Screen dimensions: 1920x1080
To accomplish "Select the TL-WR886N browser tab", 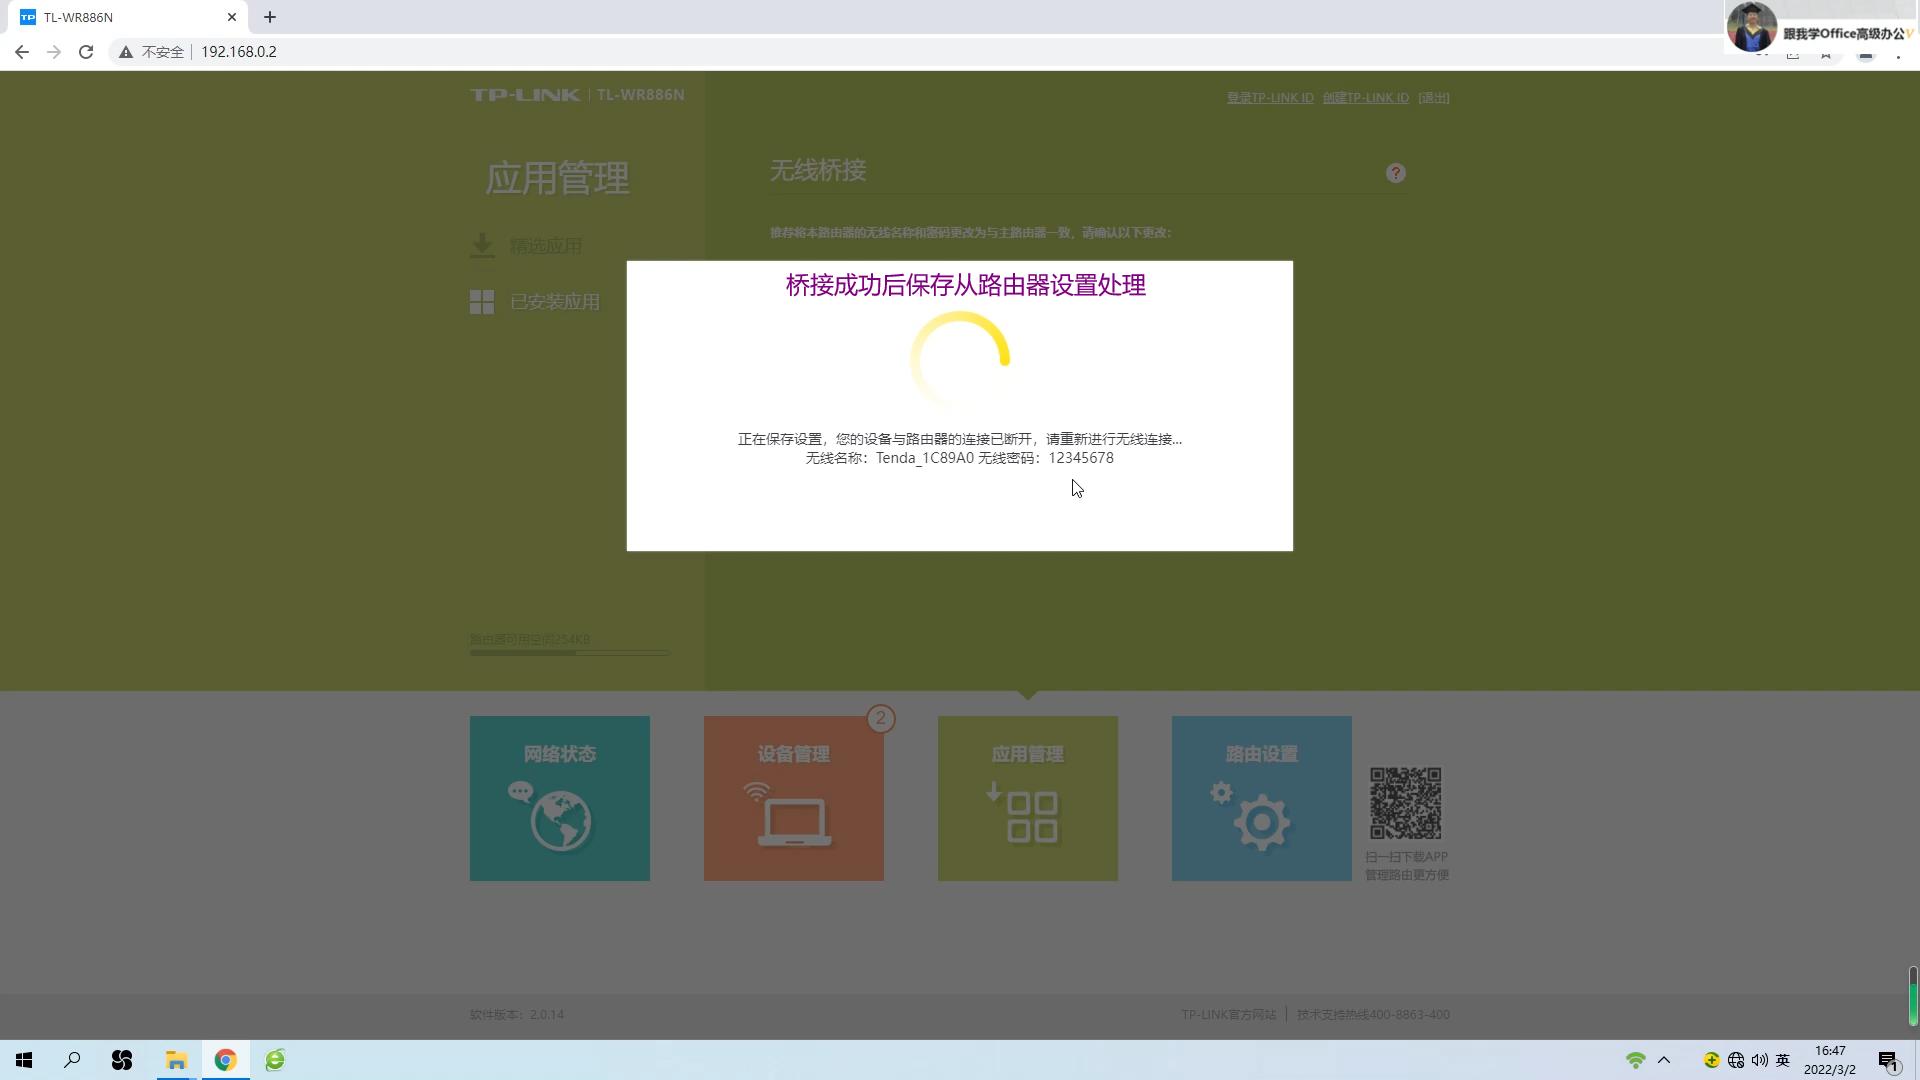I will point(120,16).
